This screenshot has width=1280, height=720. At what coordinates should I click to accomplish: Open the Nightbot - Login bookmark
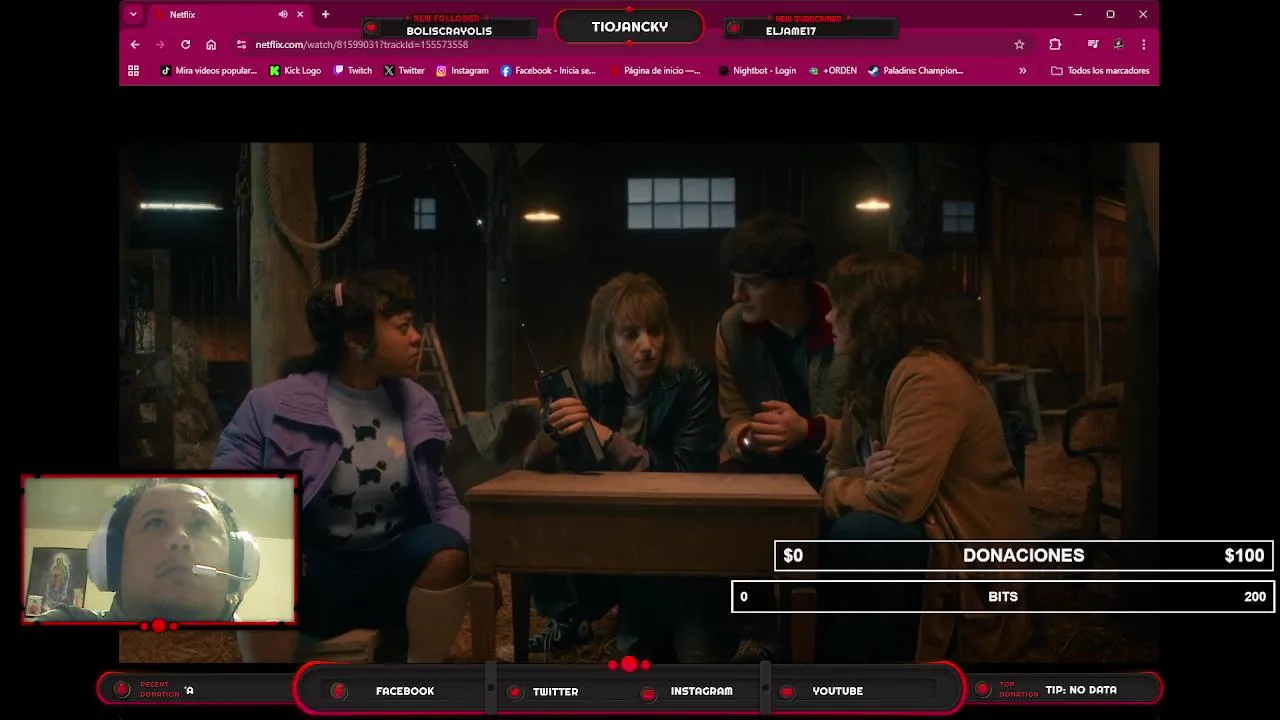757,71
